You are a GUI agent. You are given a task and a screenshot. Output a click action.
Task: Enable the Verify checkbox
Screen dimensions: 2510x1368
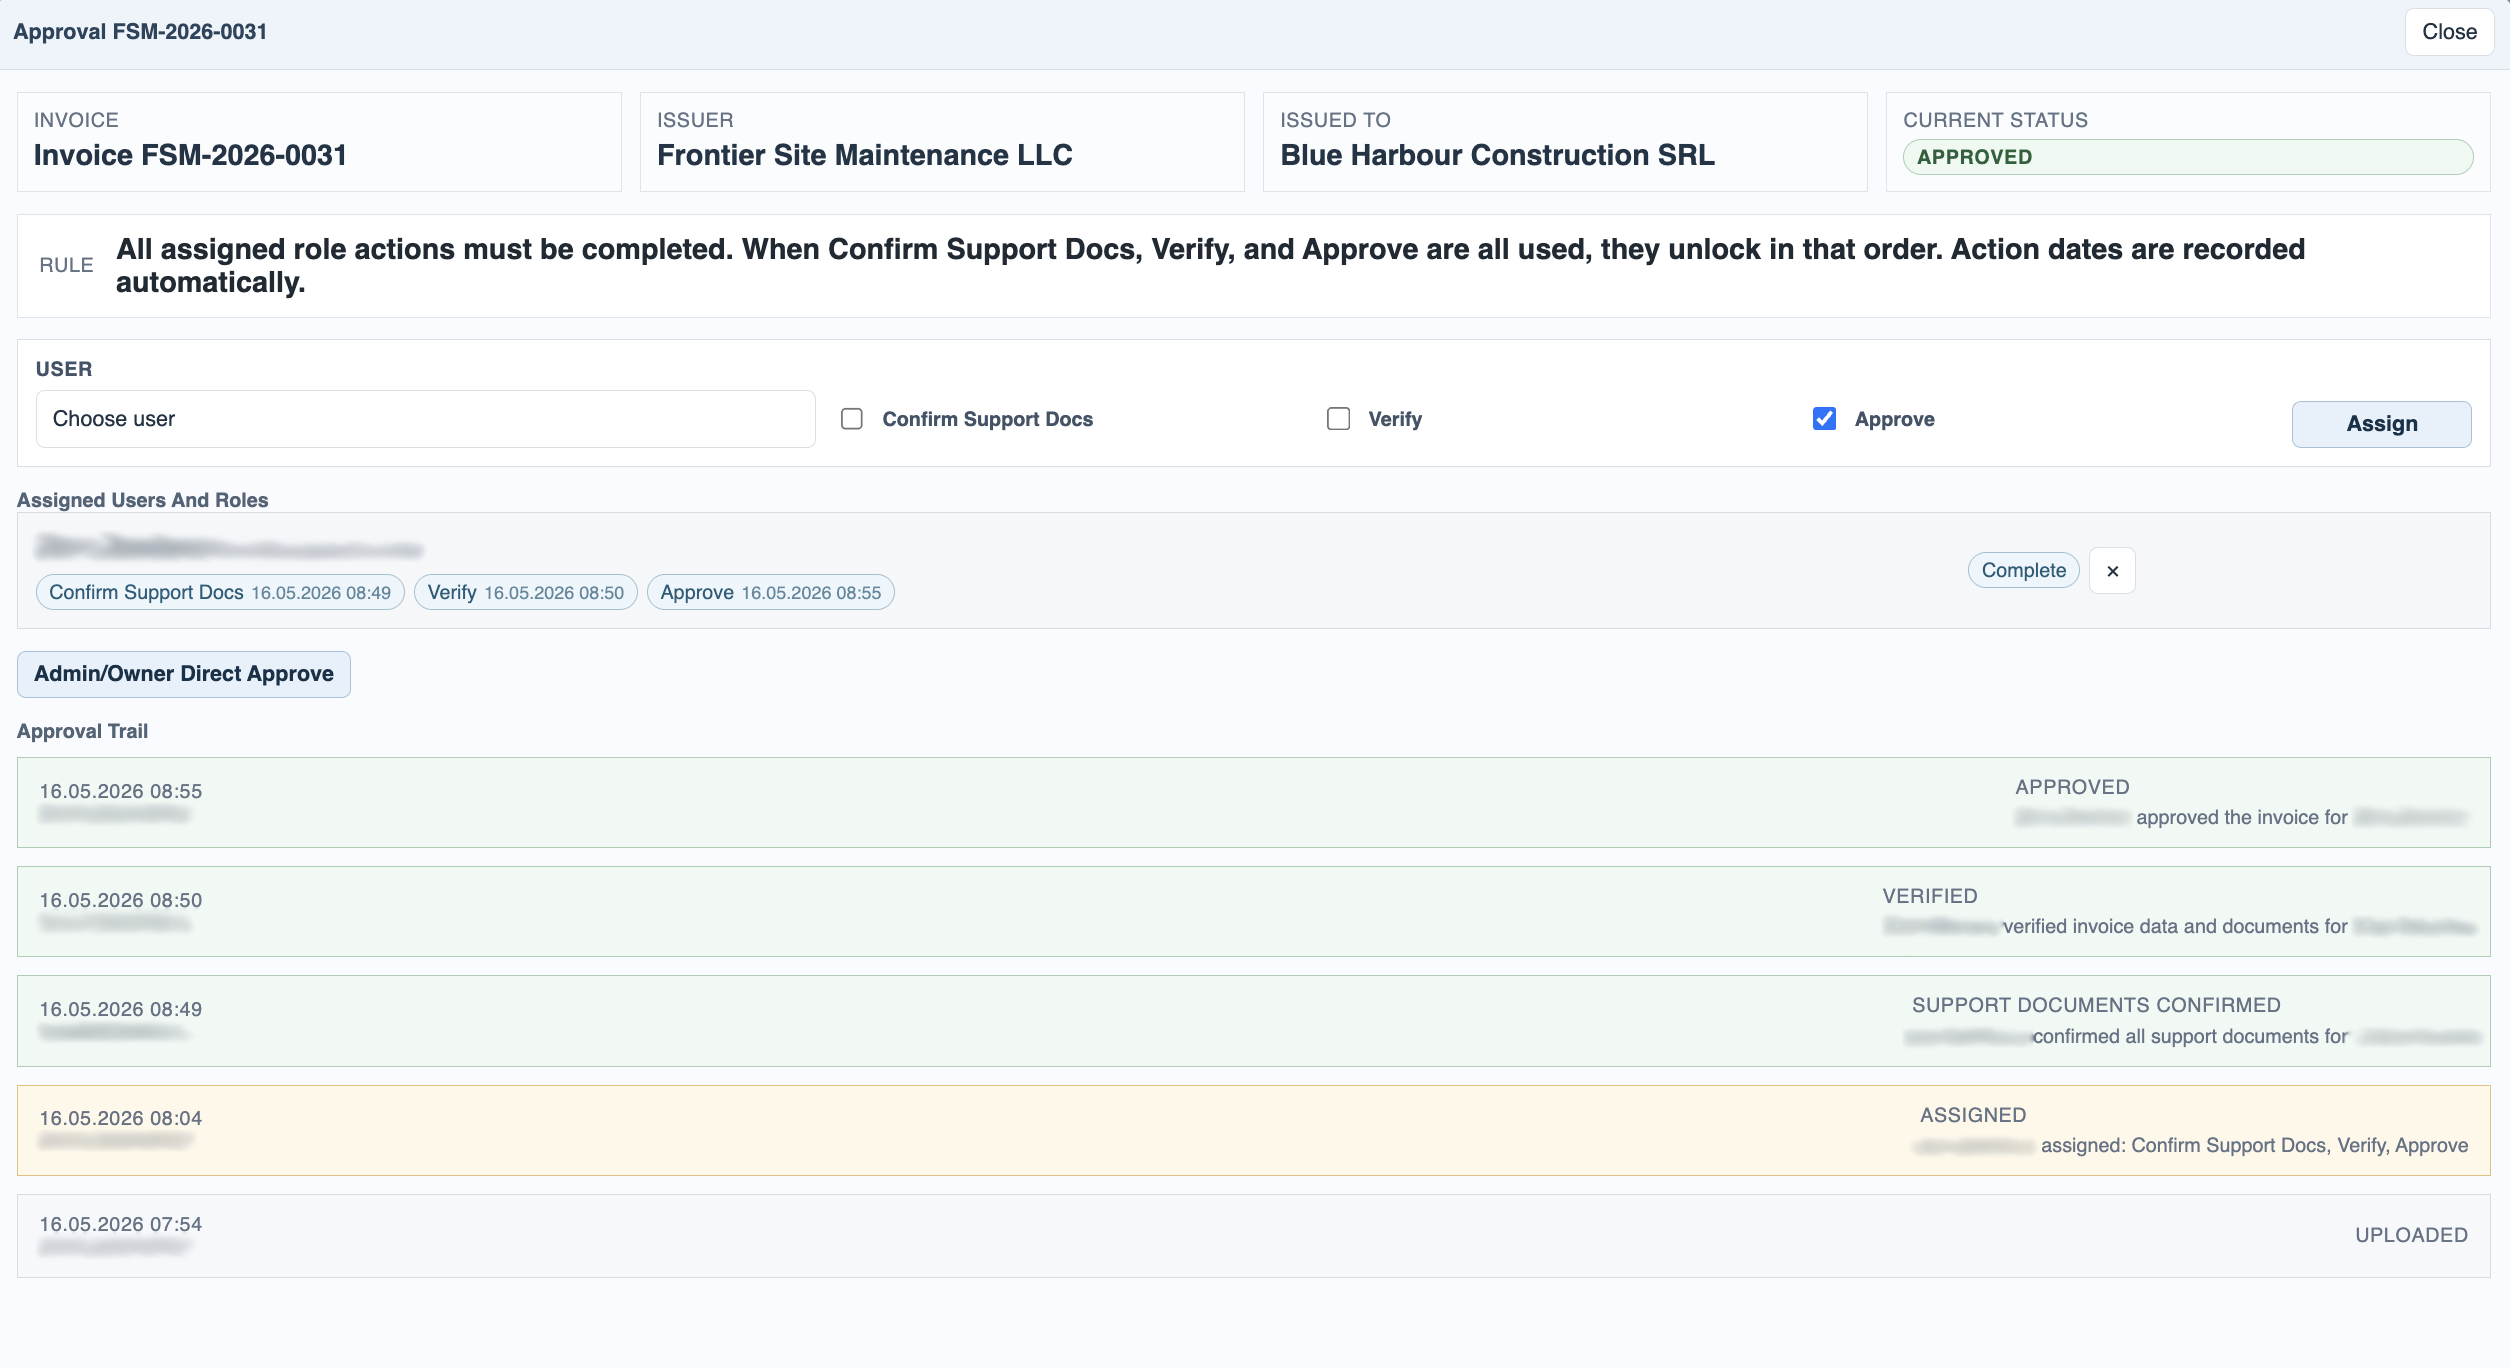pyautogui.click(x=1338, y=419)
